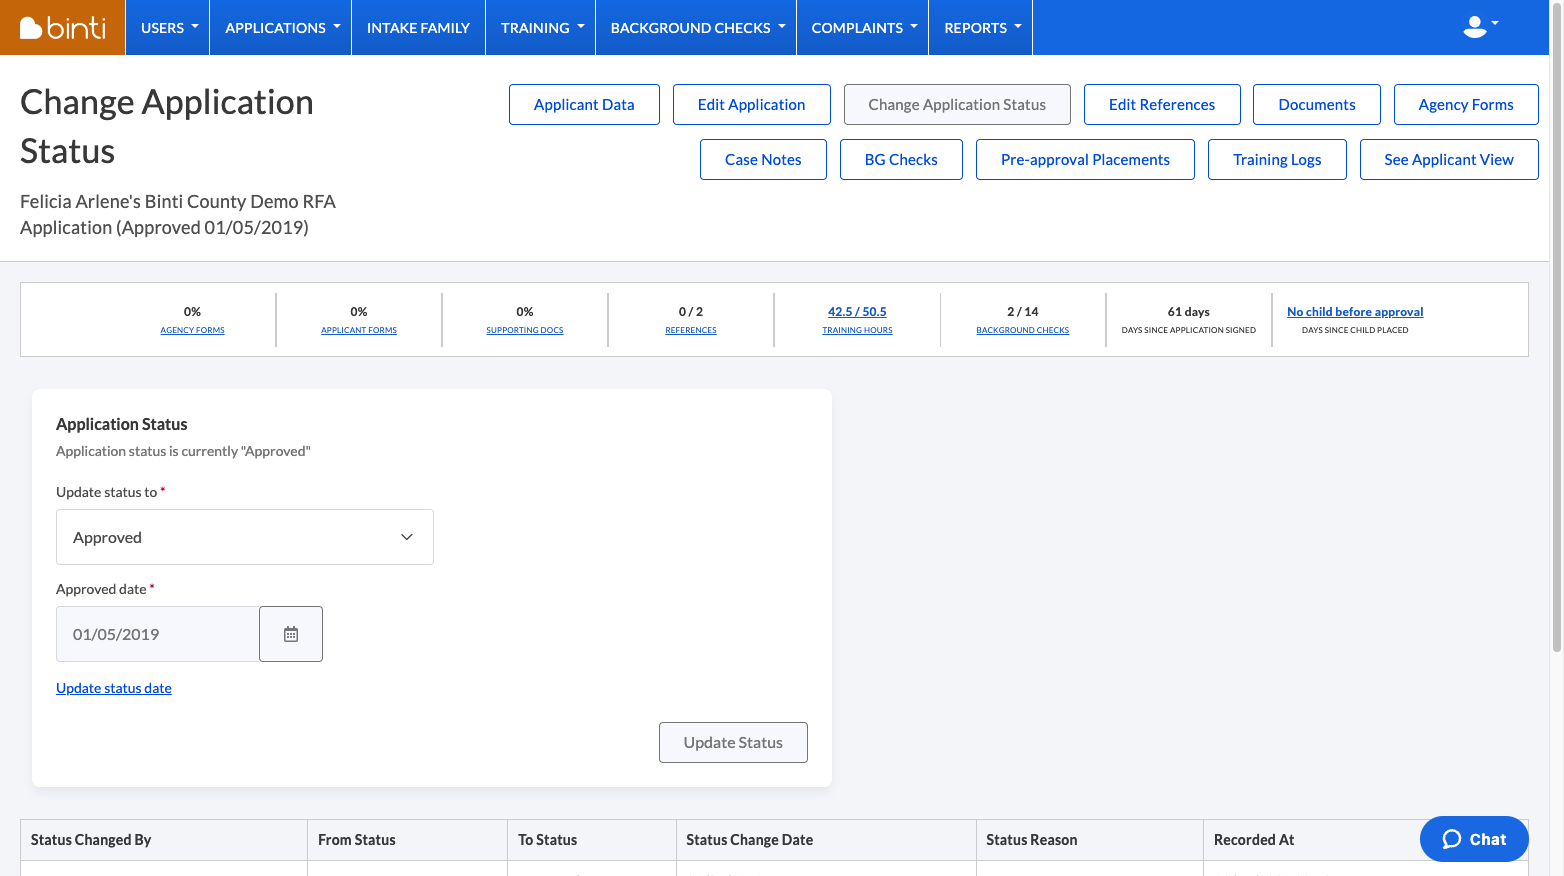The height and width of the screenshot is (876, 1564).
Task: Open Edit References
Action: tap(1162, 105)
